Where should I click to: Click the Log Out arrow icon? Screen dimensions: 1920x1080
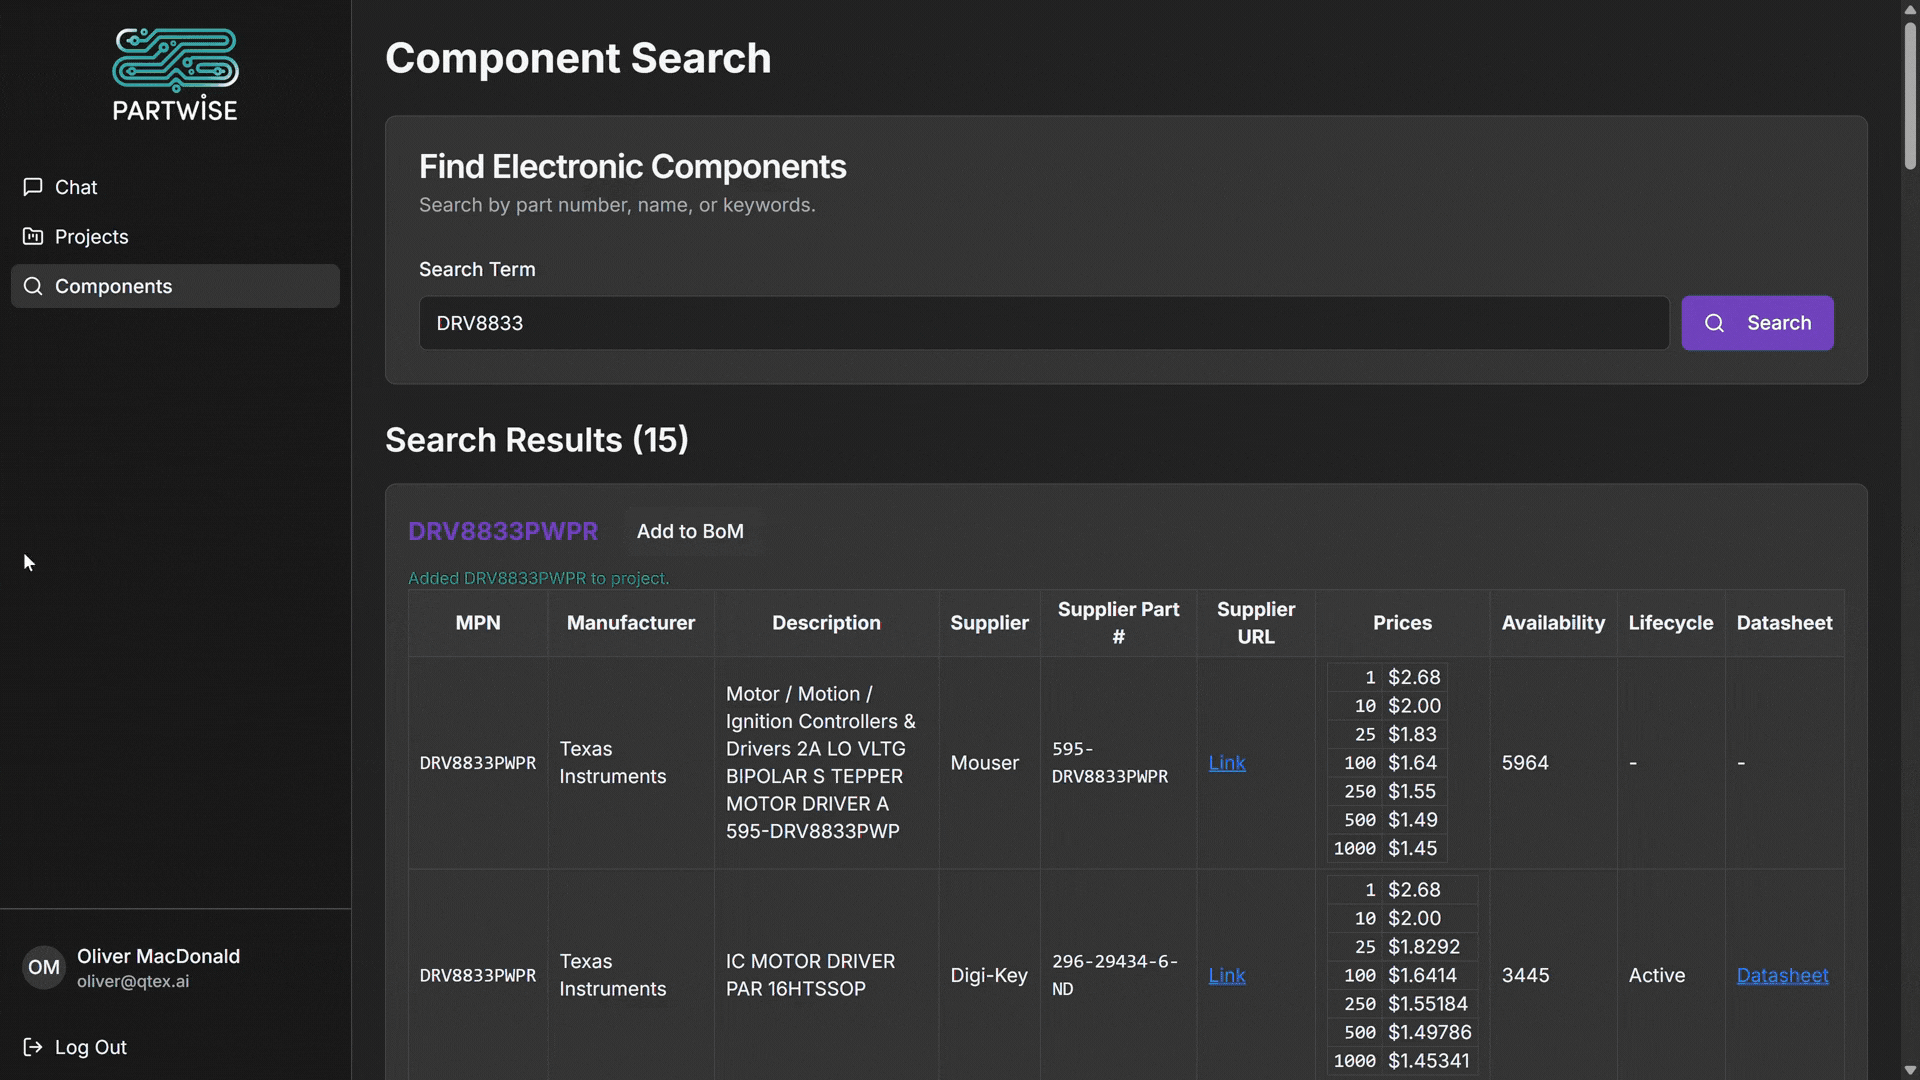33,1047
